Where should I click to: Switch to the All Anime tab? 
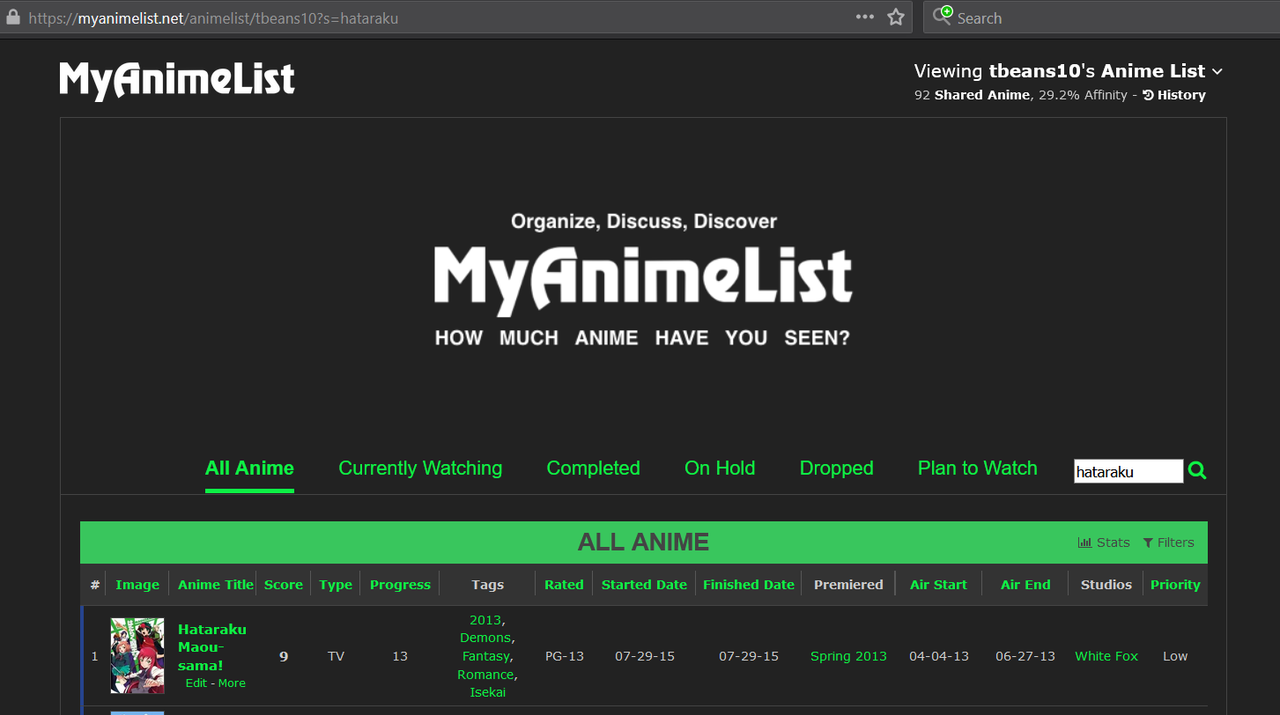pyautogui.click(x=249, y=468)
